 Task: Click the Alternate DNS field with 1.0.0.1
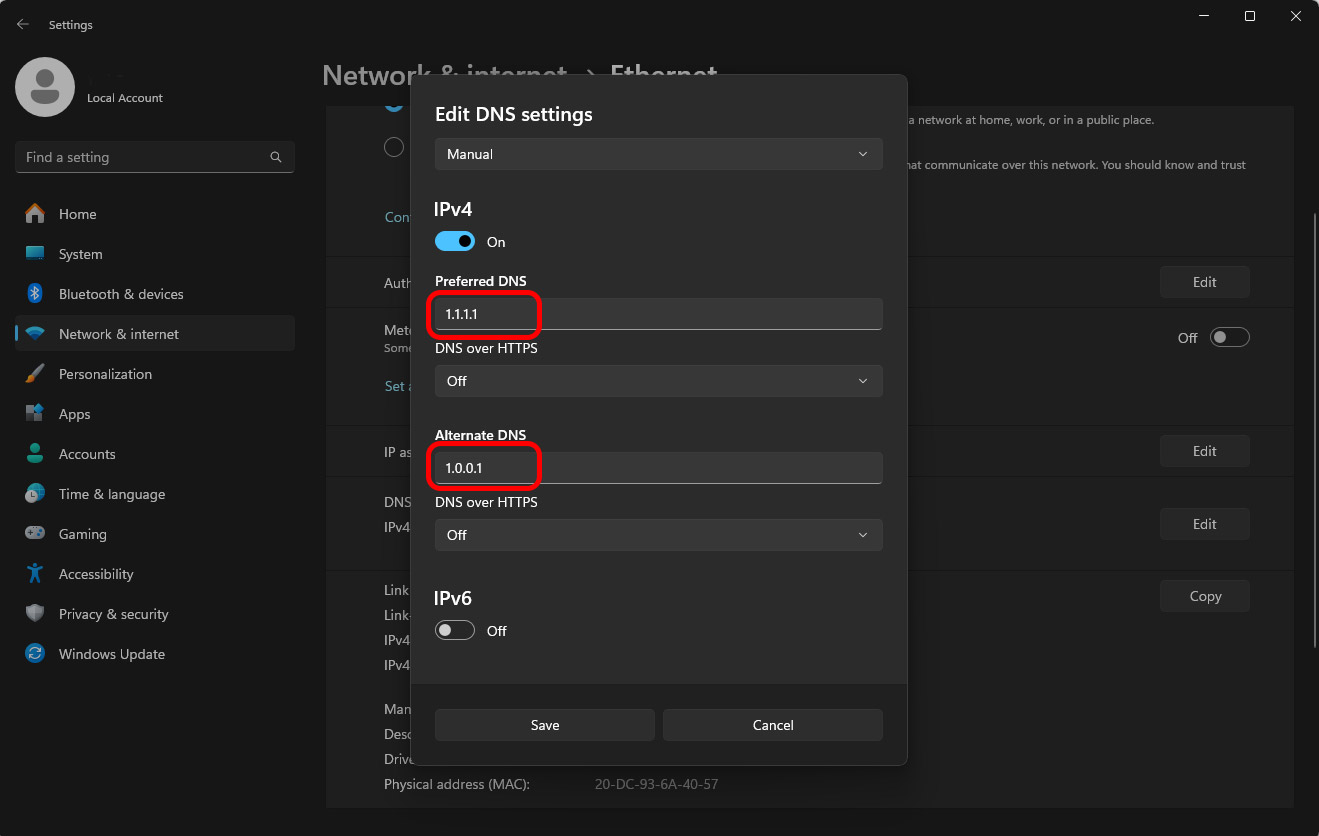tap(659, 468)
